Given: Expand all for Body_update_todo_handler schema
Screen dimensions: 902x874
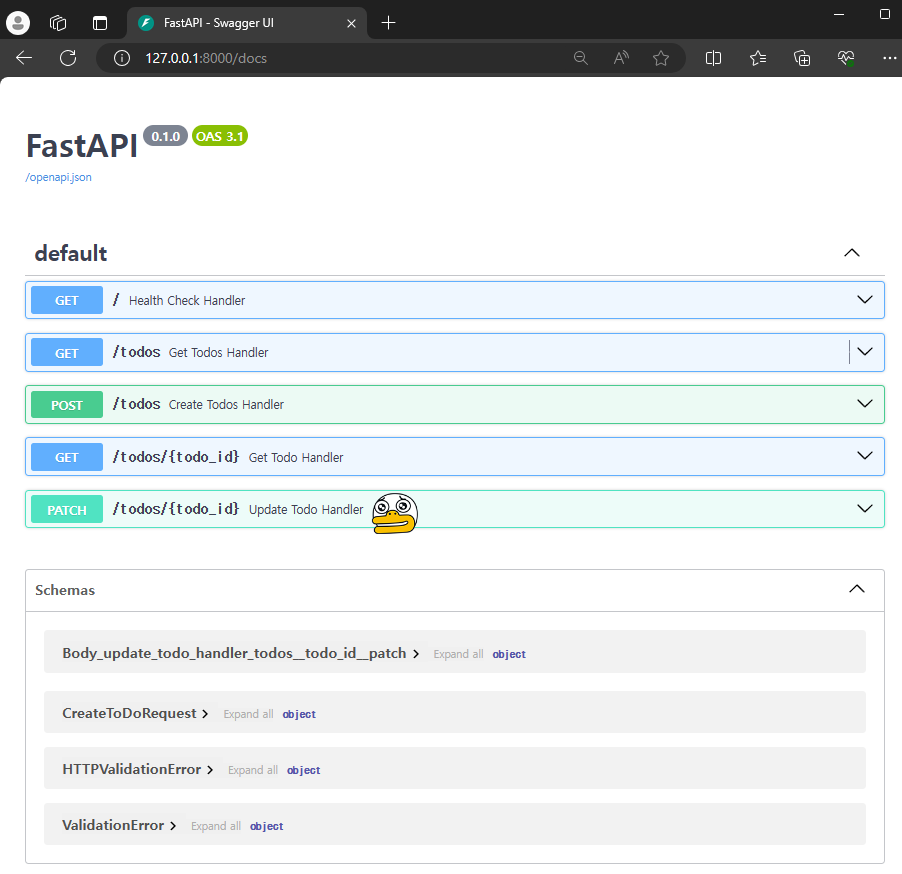Looking at the screenshot, I should point(458,654).
